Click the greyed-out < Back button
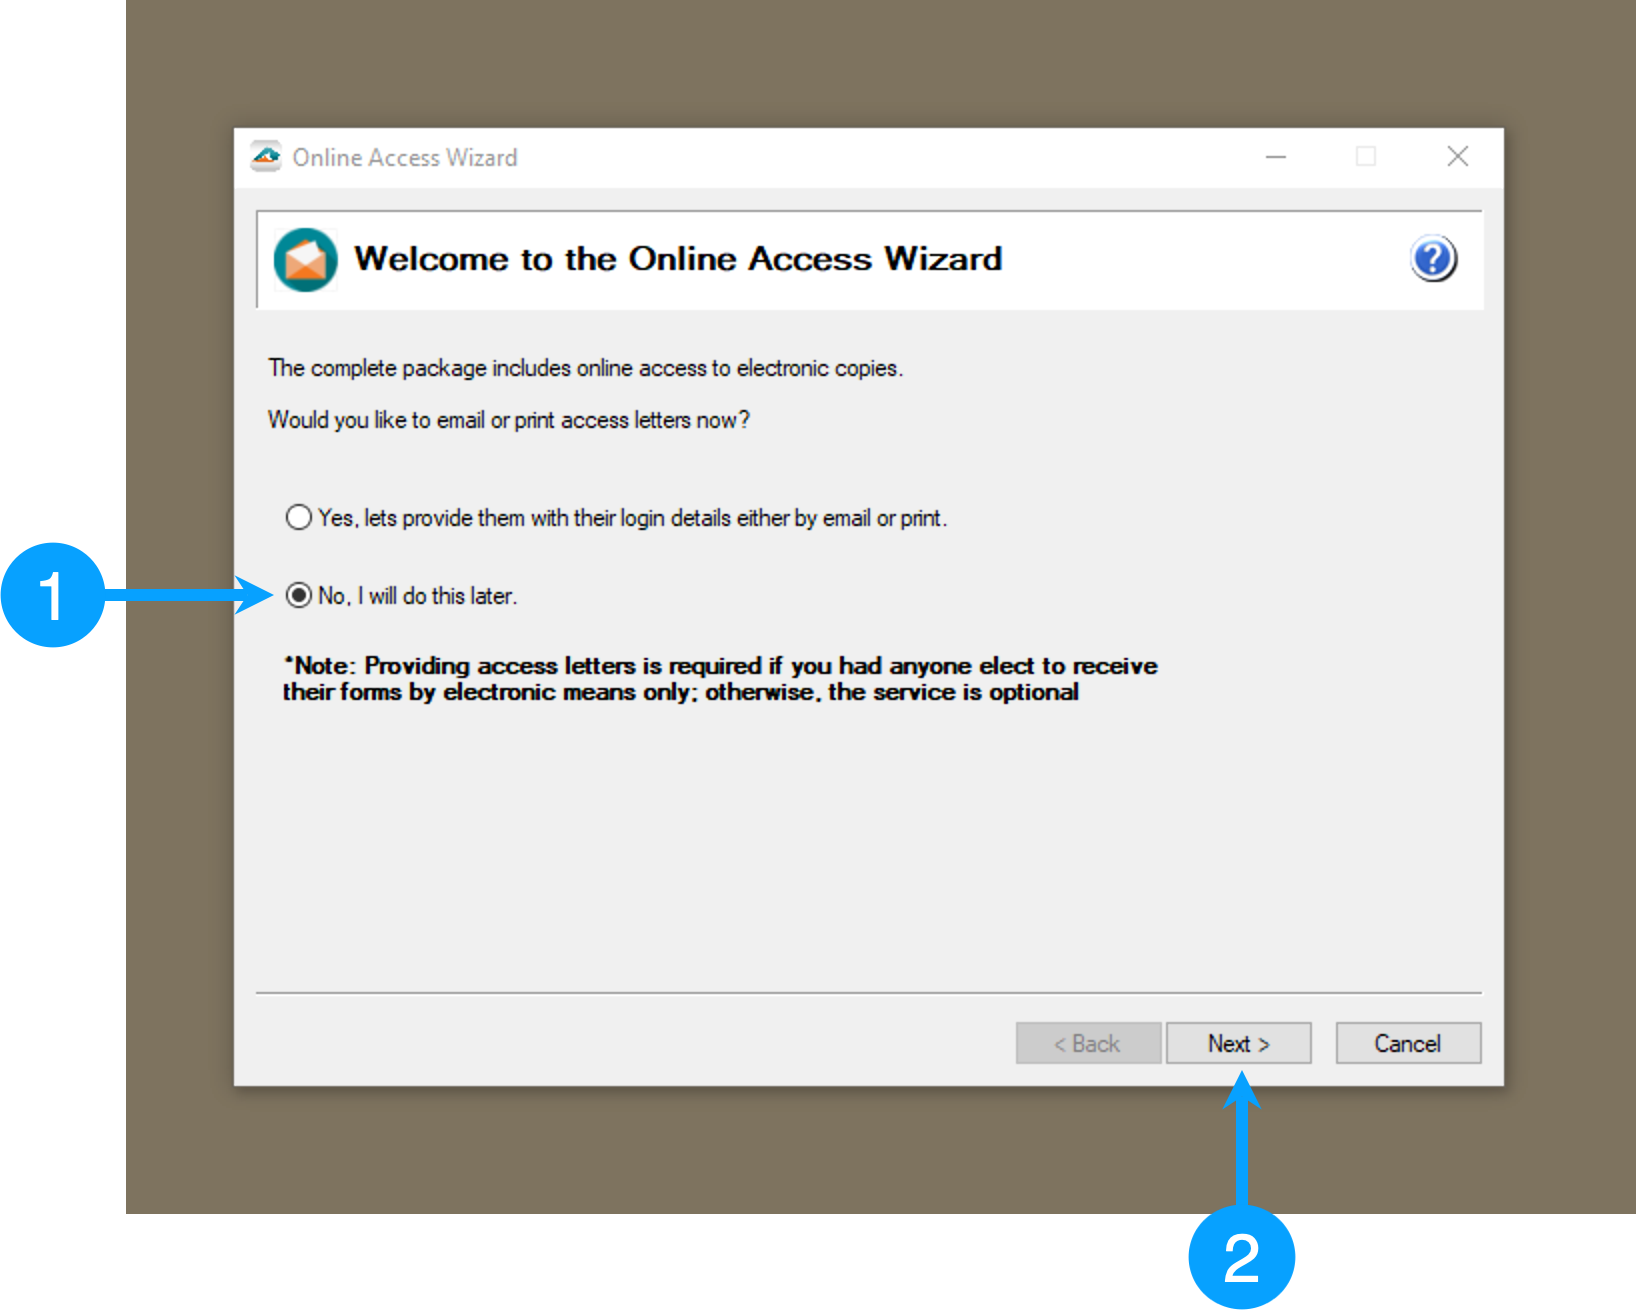The image size is (1636, 1310). [1088, 1043]
